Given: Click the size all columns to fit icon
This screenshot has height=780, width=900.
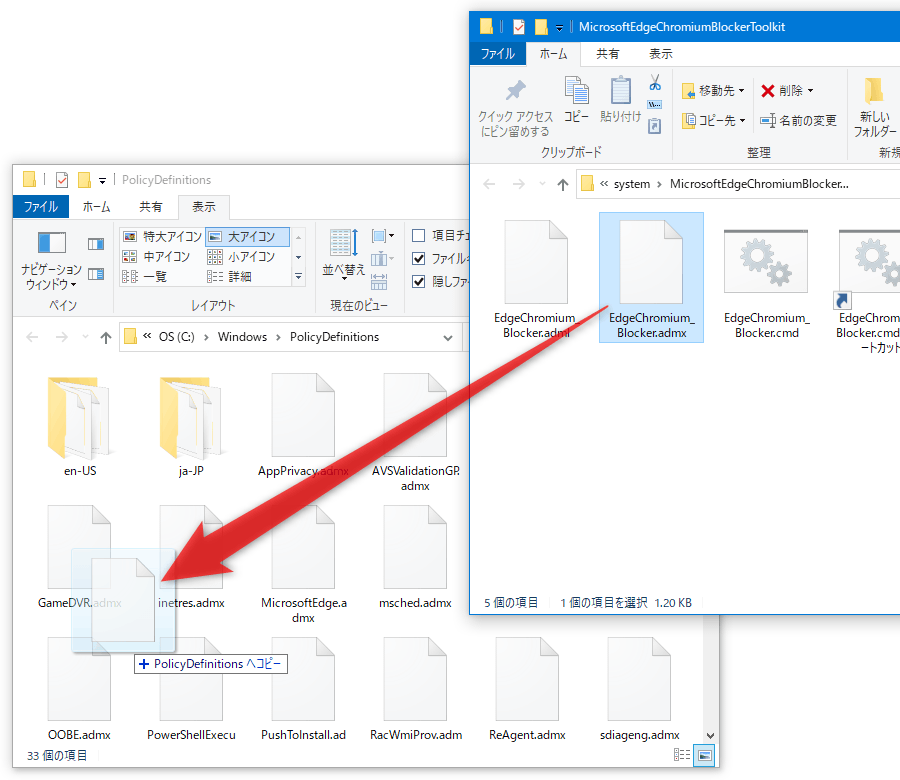Looking at the screenshot, I should click(x=379, y=282).
